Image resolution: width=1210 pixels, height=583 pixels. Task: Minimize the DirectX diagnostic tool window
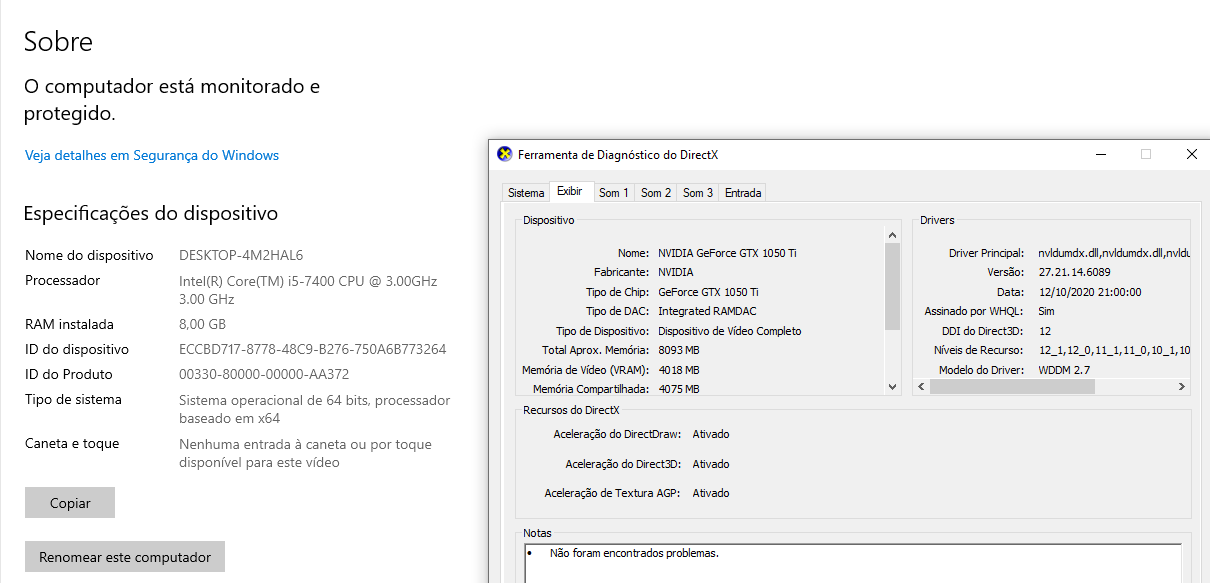[1100, 154]
